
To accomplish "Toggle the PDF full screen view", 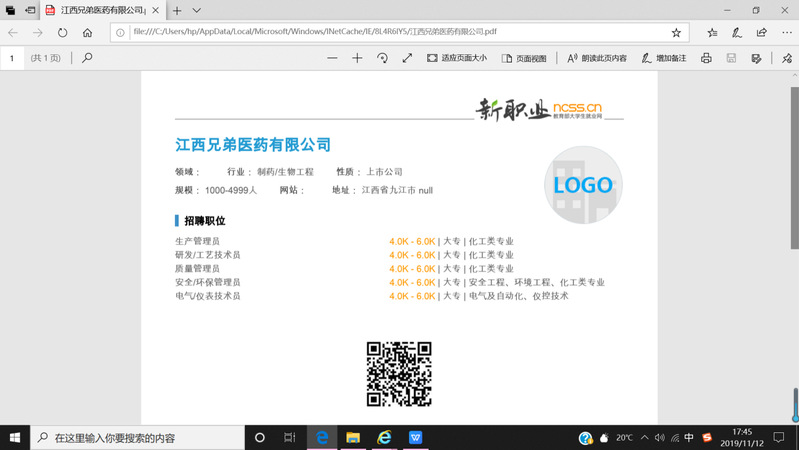I will coord(407,58).
